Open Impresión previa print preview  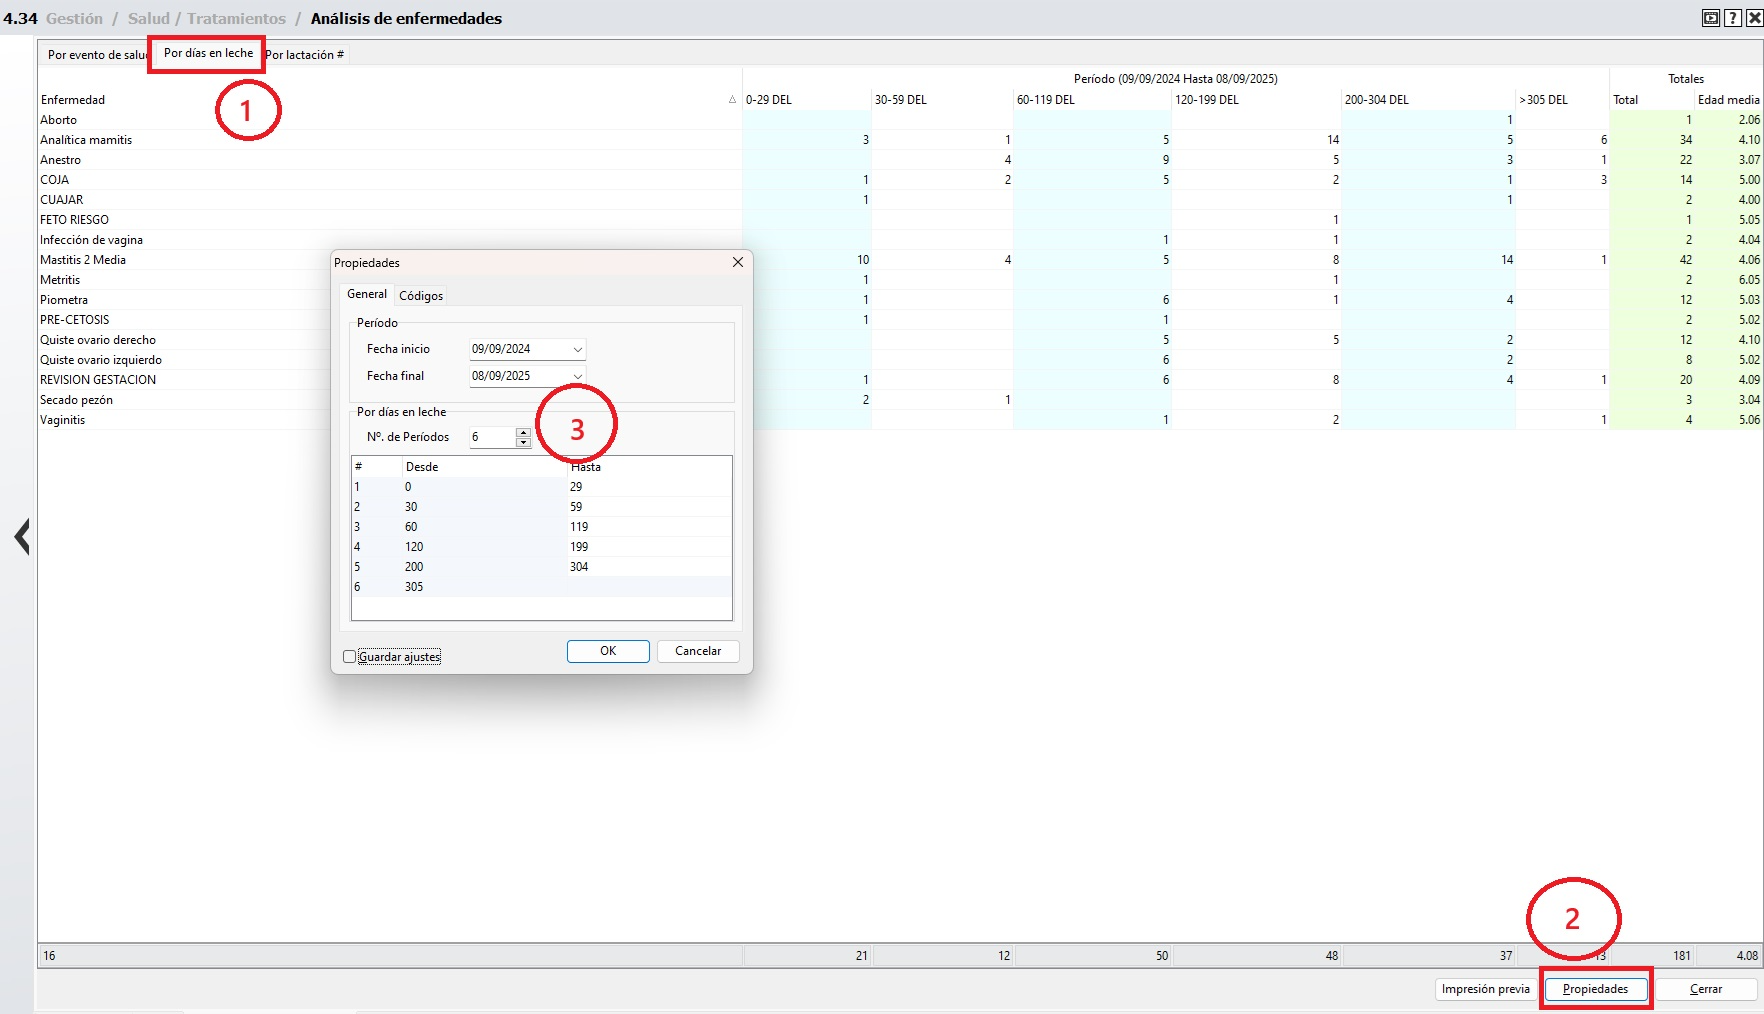click(1485, 989)
